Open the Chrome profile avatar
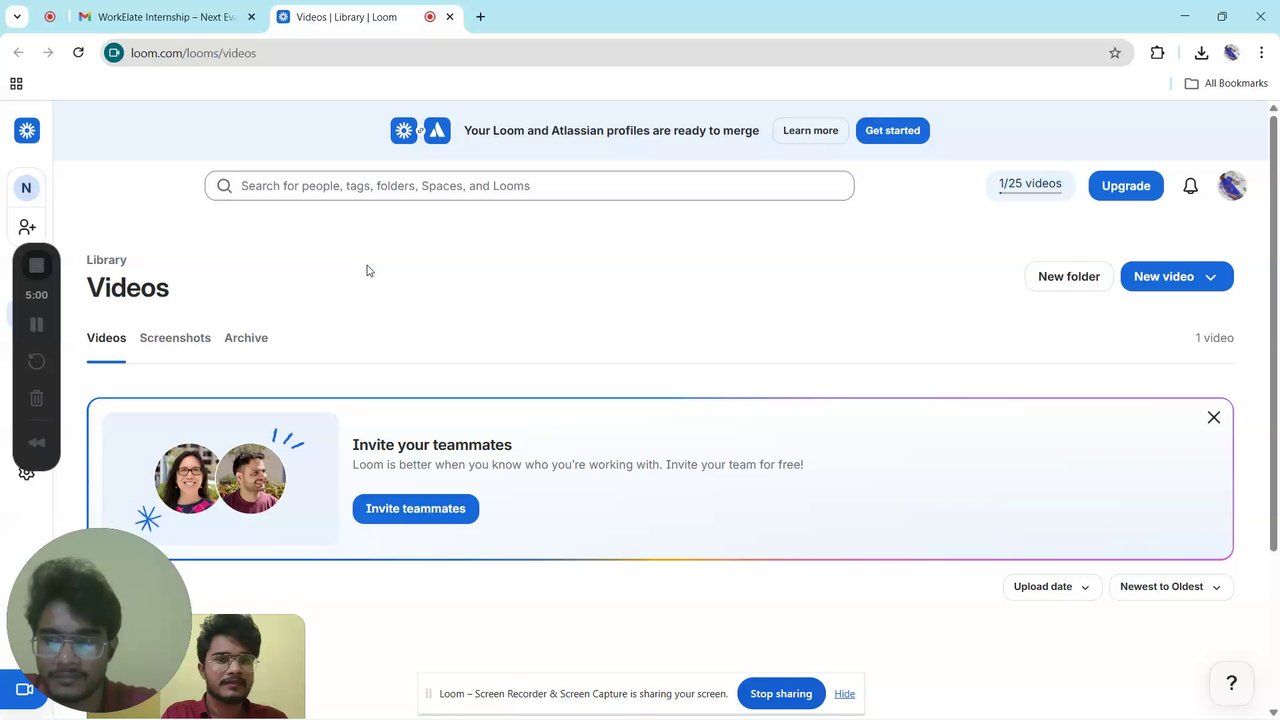 point(1232,53)
